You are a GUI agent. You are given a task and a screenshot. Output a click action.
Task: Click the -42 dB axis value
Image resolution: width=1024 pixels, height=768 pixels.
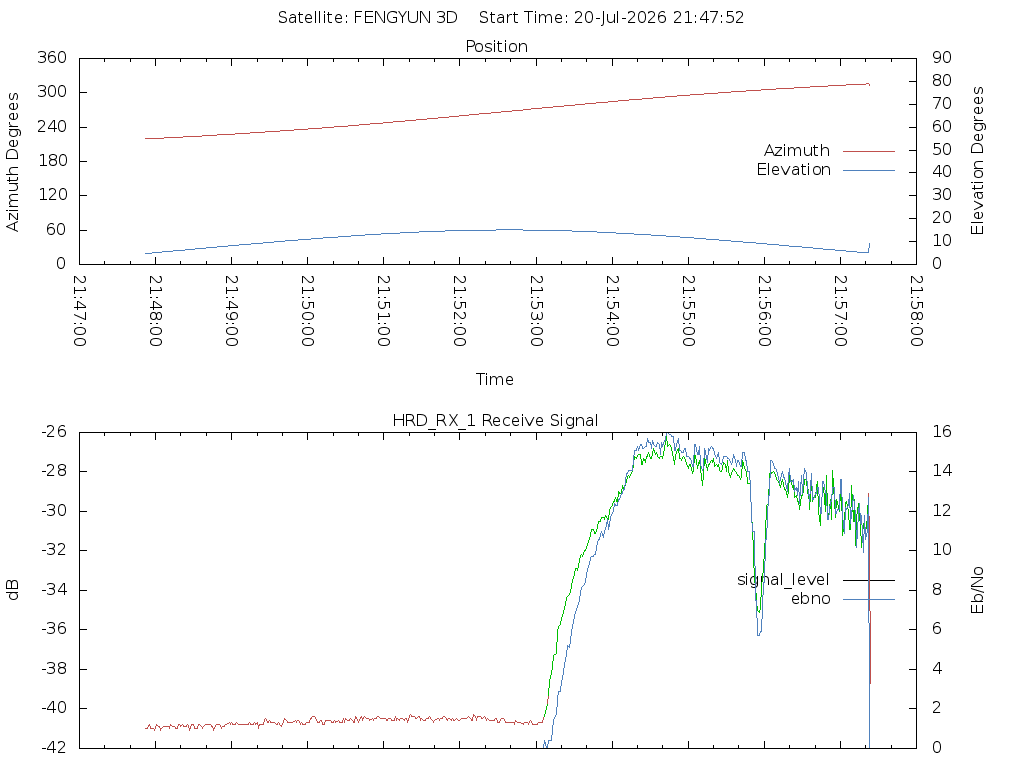[54, 747]
